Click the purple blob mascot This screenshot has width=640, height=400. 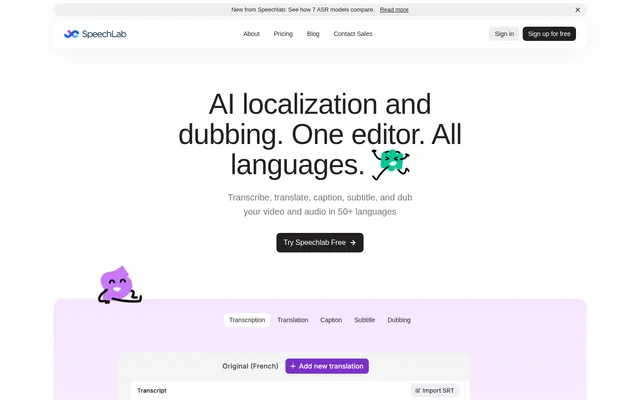coord(120,285)
